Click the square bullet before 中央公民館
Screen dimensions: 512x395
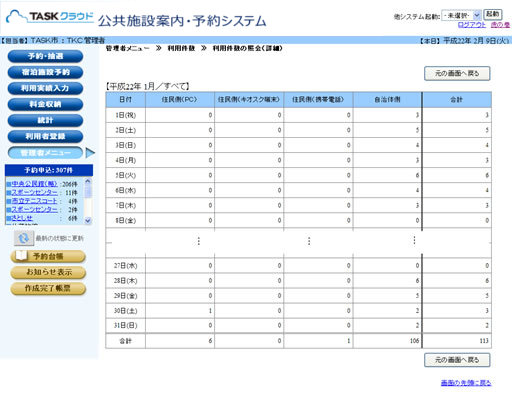tap(9, 184)
